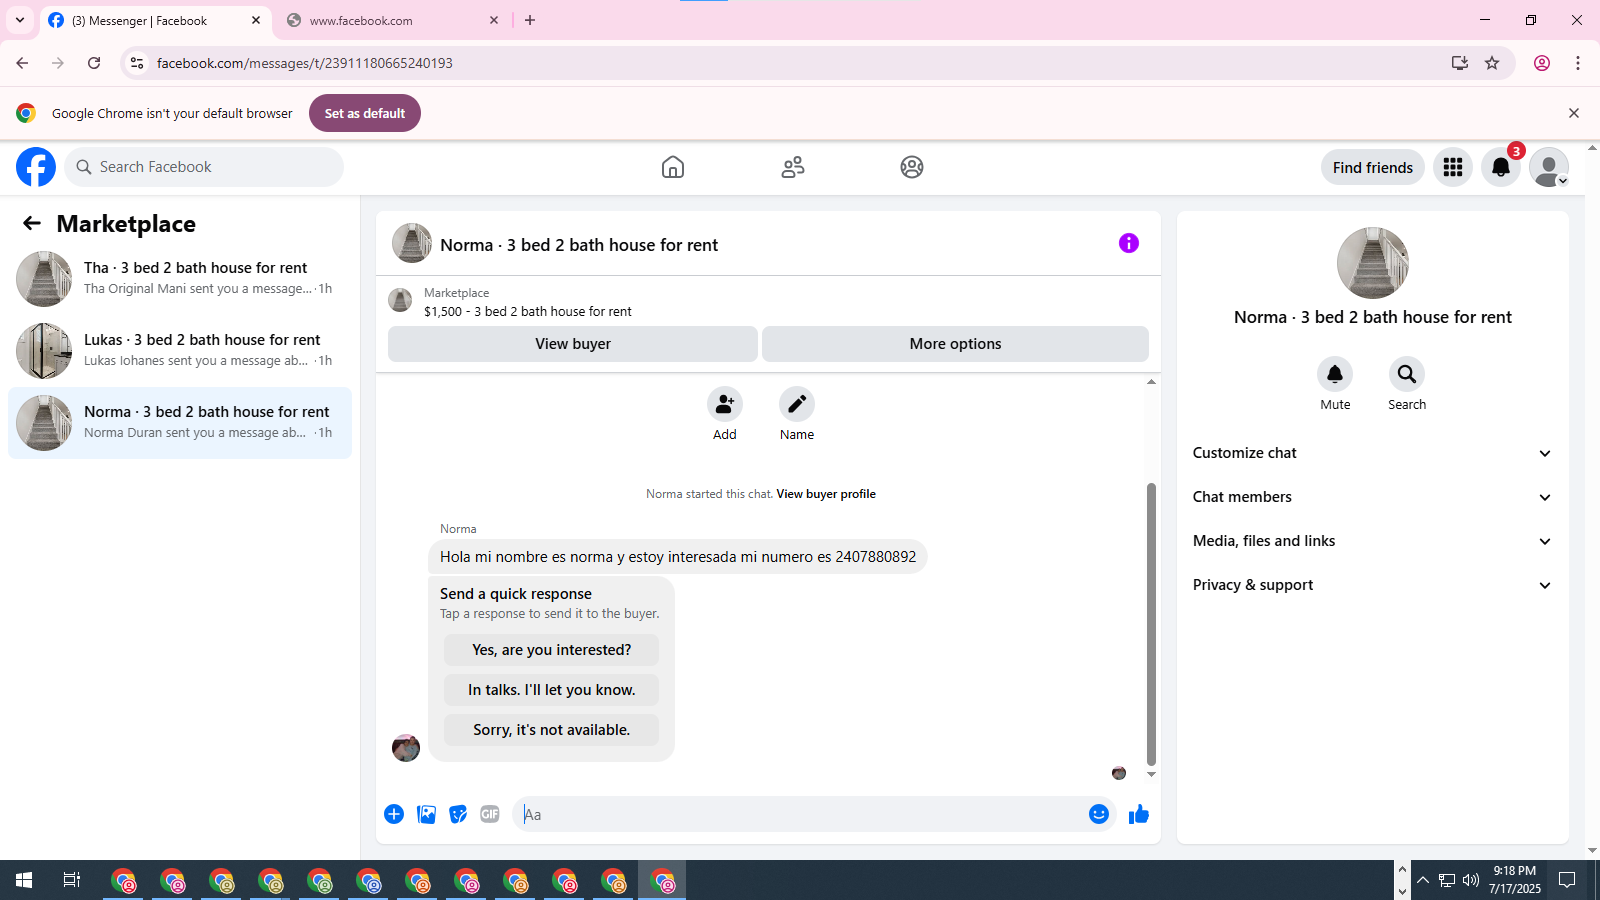Screen dimensions: 1600x900
Task: Open the account profile avatar menu
Action: tap(1549, 167)
